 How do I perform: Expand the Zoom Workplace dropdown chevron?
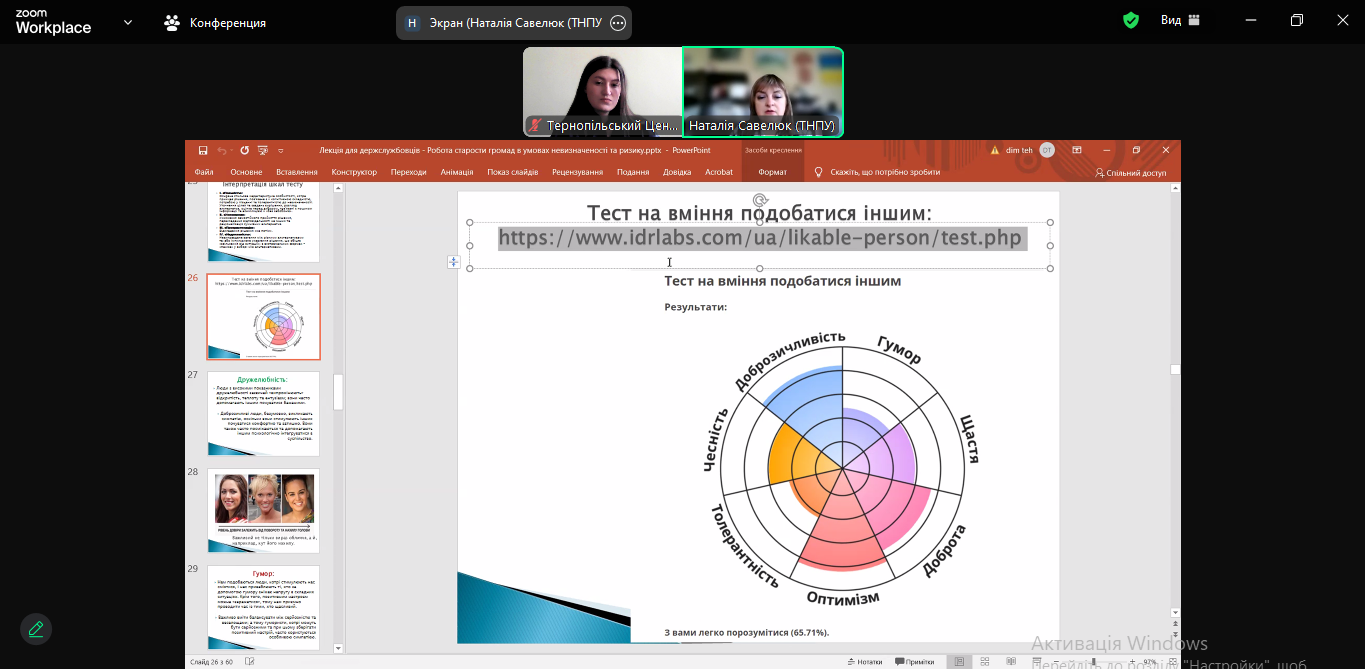tap(127, 22)
